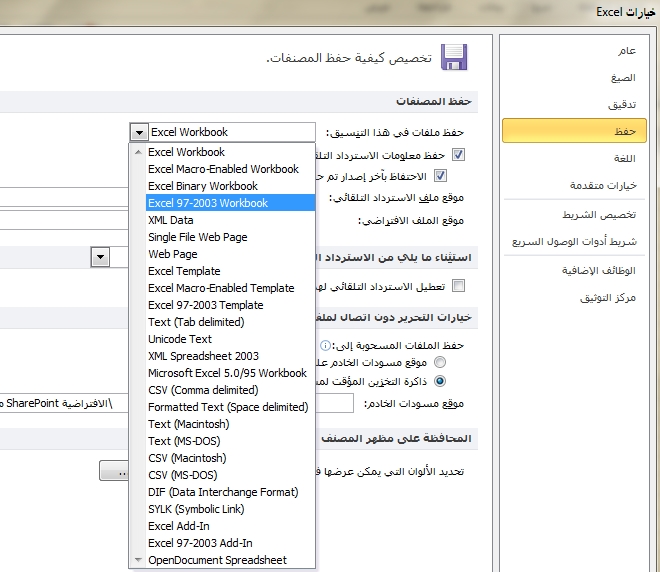Choose Excel Macro-Enabled Workbook format
Image resolution: width=660 pixels, height=572 pixels.
click(x=230, y=169)
